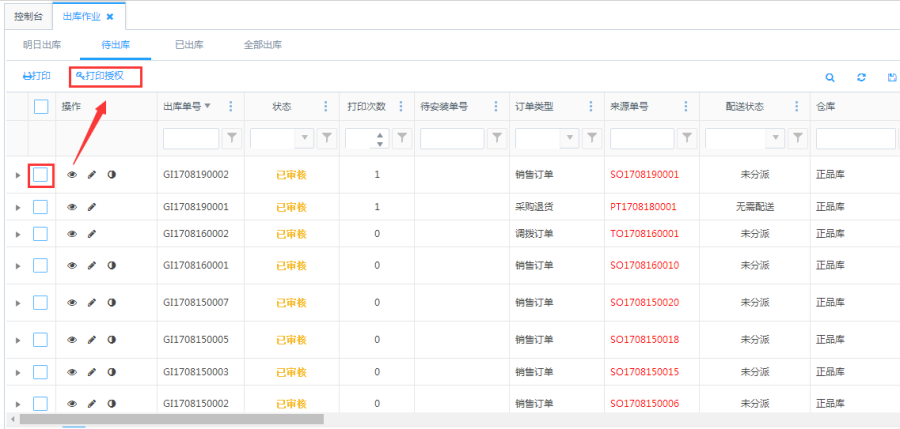Expand the row for GI1708190001

tap(17, 207)
